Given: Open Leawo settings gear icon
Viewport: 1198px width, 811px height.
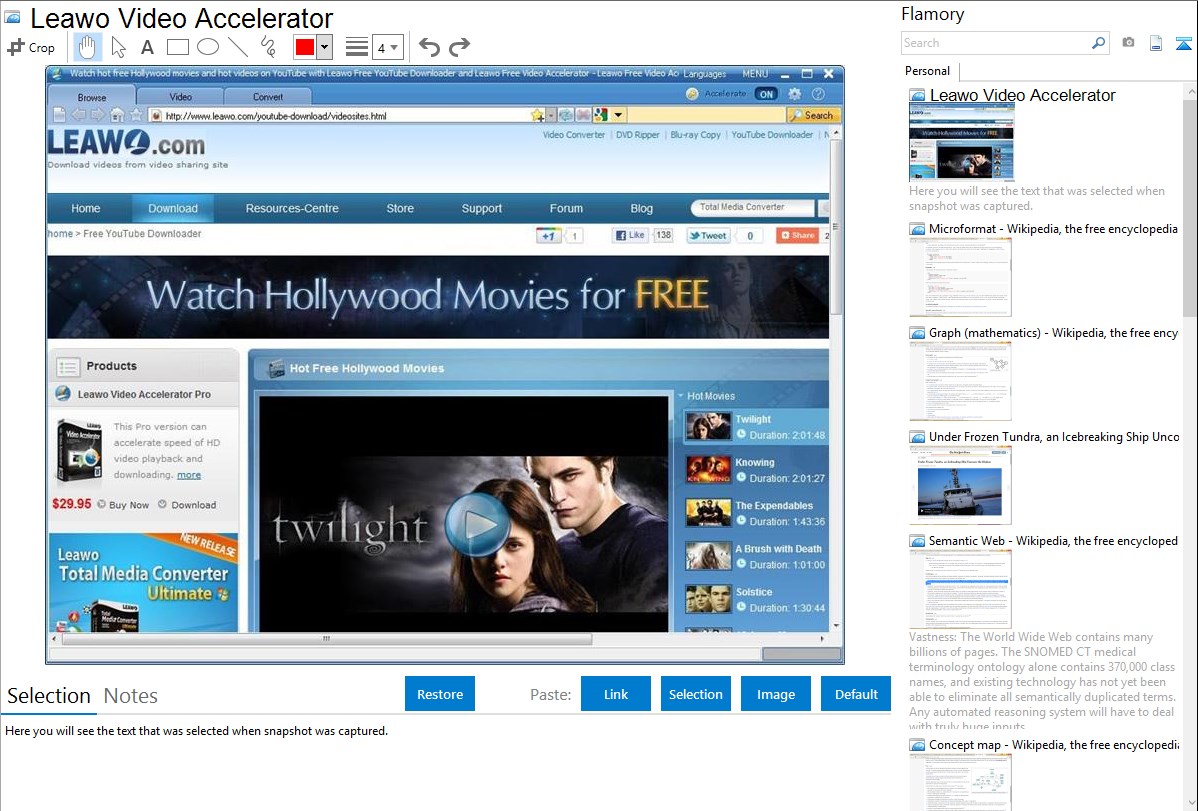Looking at the screenshot, I should pyautogui.click(x=795, y=94).
